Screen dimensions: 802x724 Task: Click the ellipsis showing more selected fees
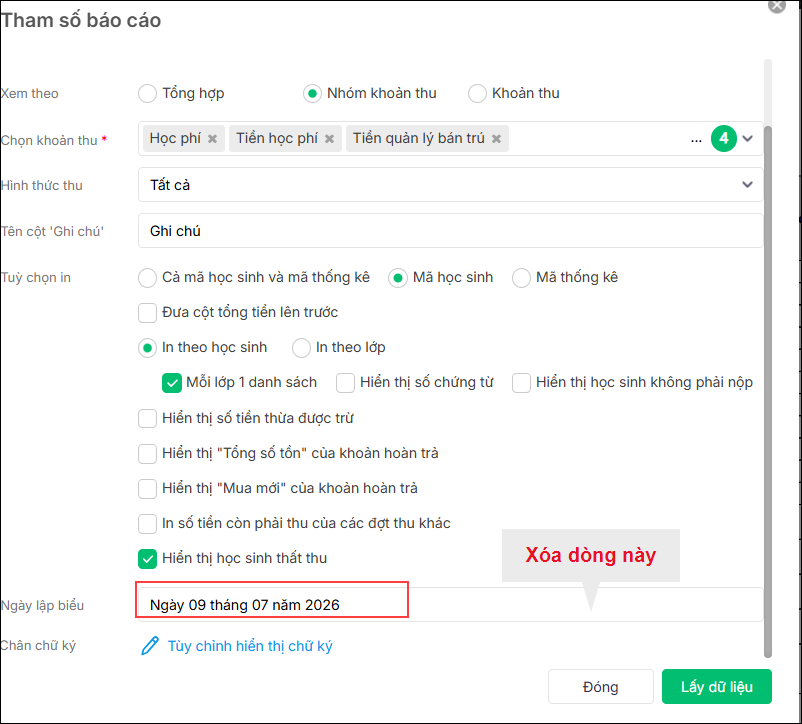click(x=696, y=140)
